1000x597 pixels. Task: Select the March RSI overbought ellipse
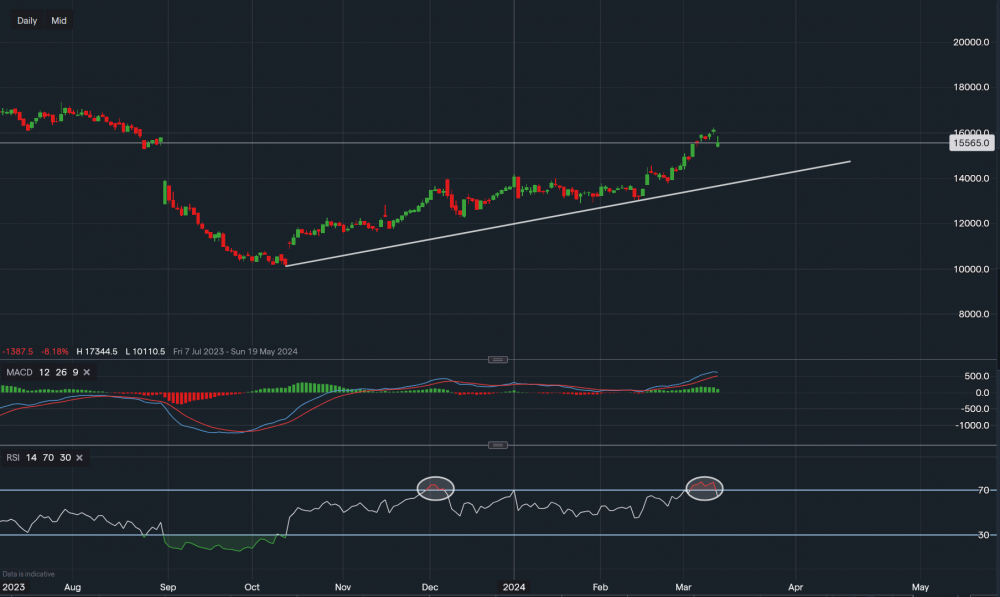tap(704, 487)
